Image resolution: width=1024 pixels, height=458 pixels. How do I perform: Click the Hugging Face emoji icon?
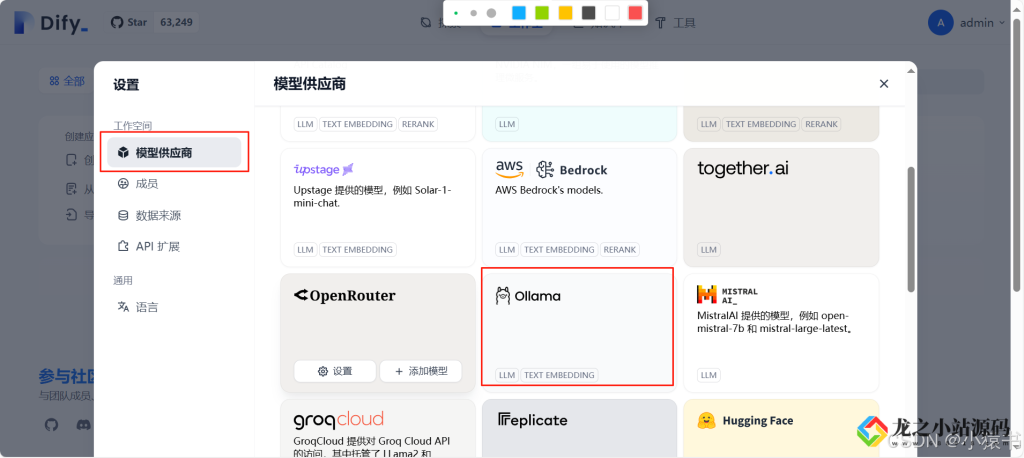(705, 421)
